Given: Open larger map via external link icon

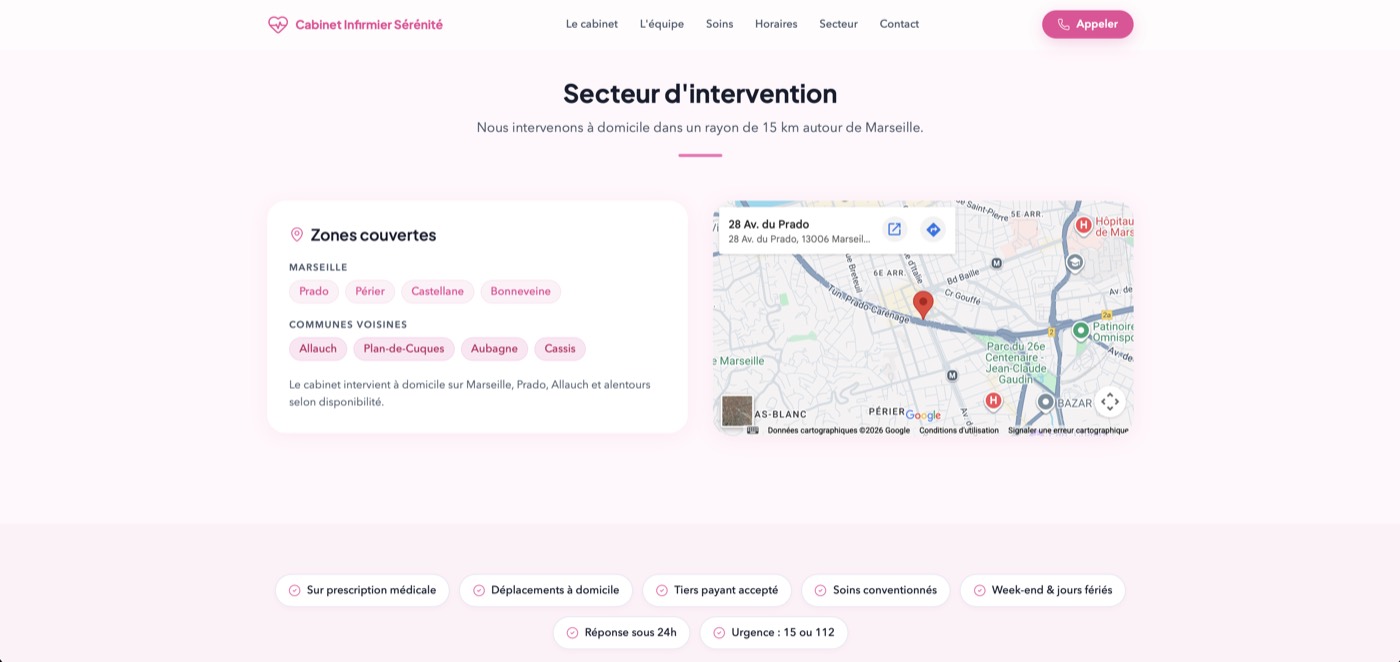Looking at the screenshot, I should point(894,229).
